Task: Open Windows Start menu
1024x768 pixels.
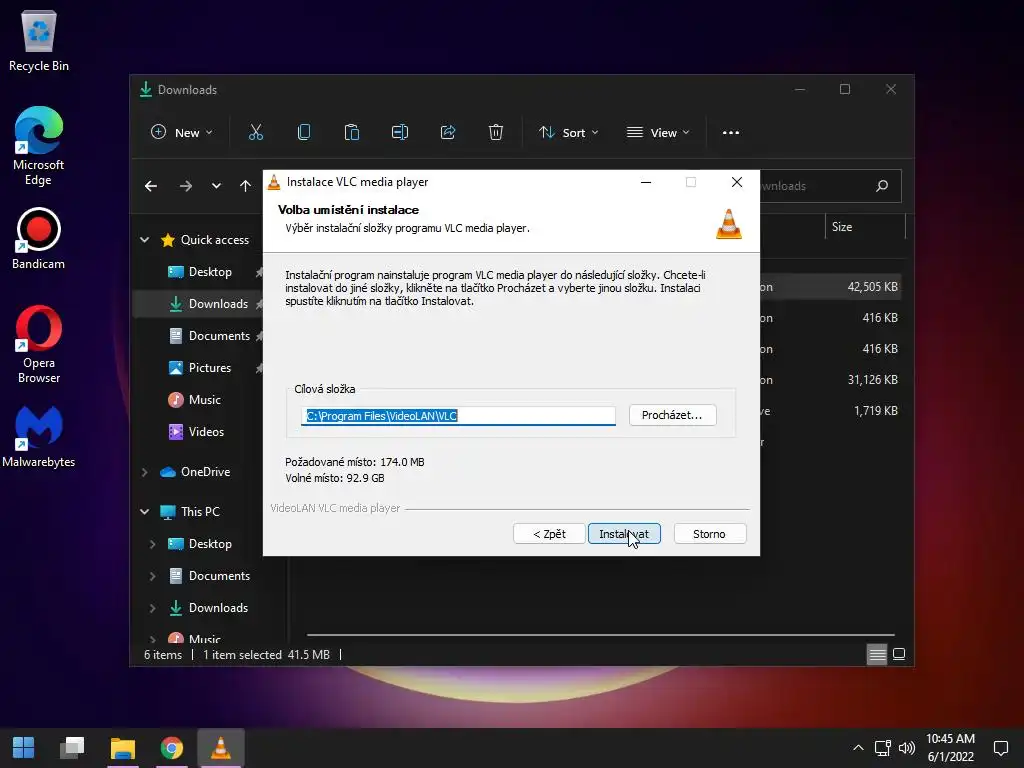Action: pos(24,748)
